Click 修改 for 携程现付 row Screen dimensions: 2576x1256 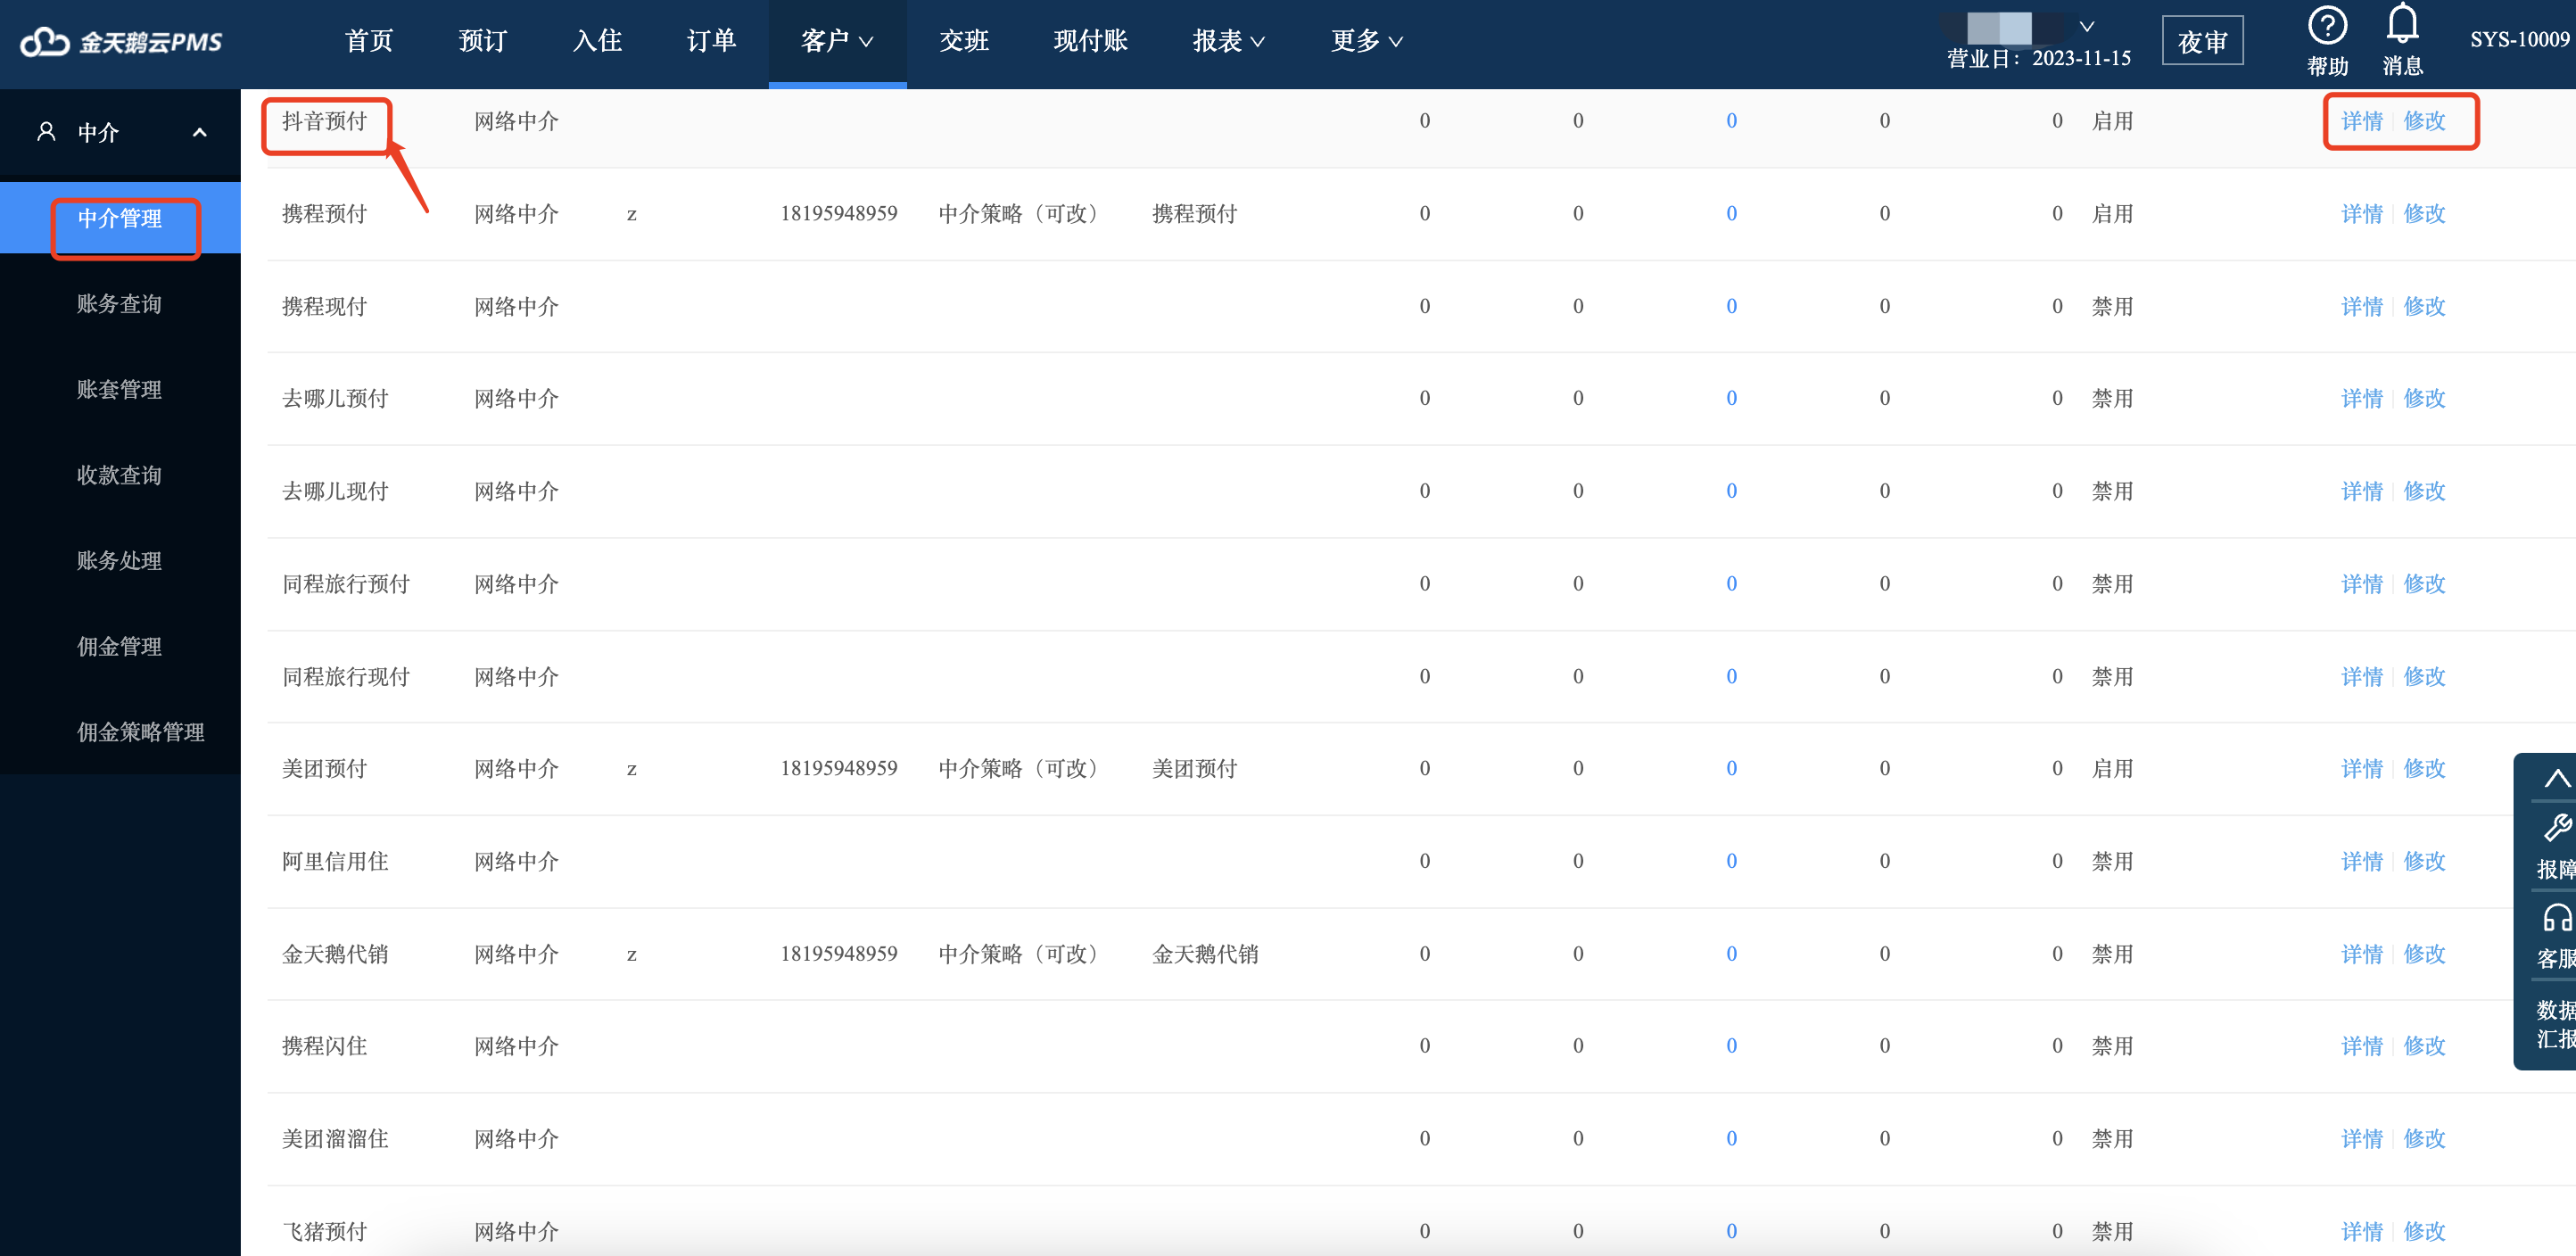[2424, 306]
